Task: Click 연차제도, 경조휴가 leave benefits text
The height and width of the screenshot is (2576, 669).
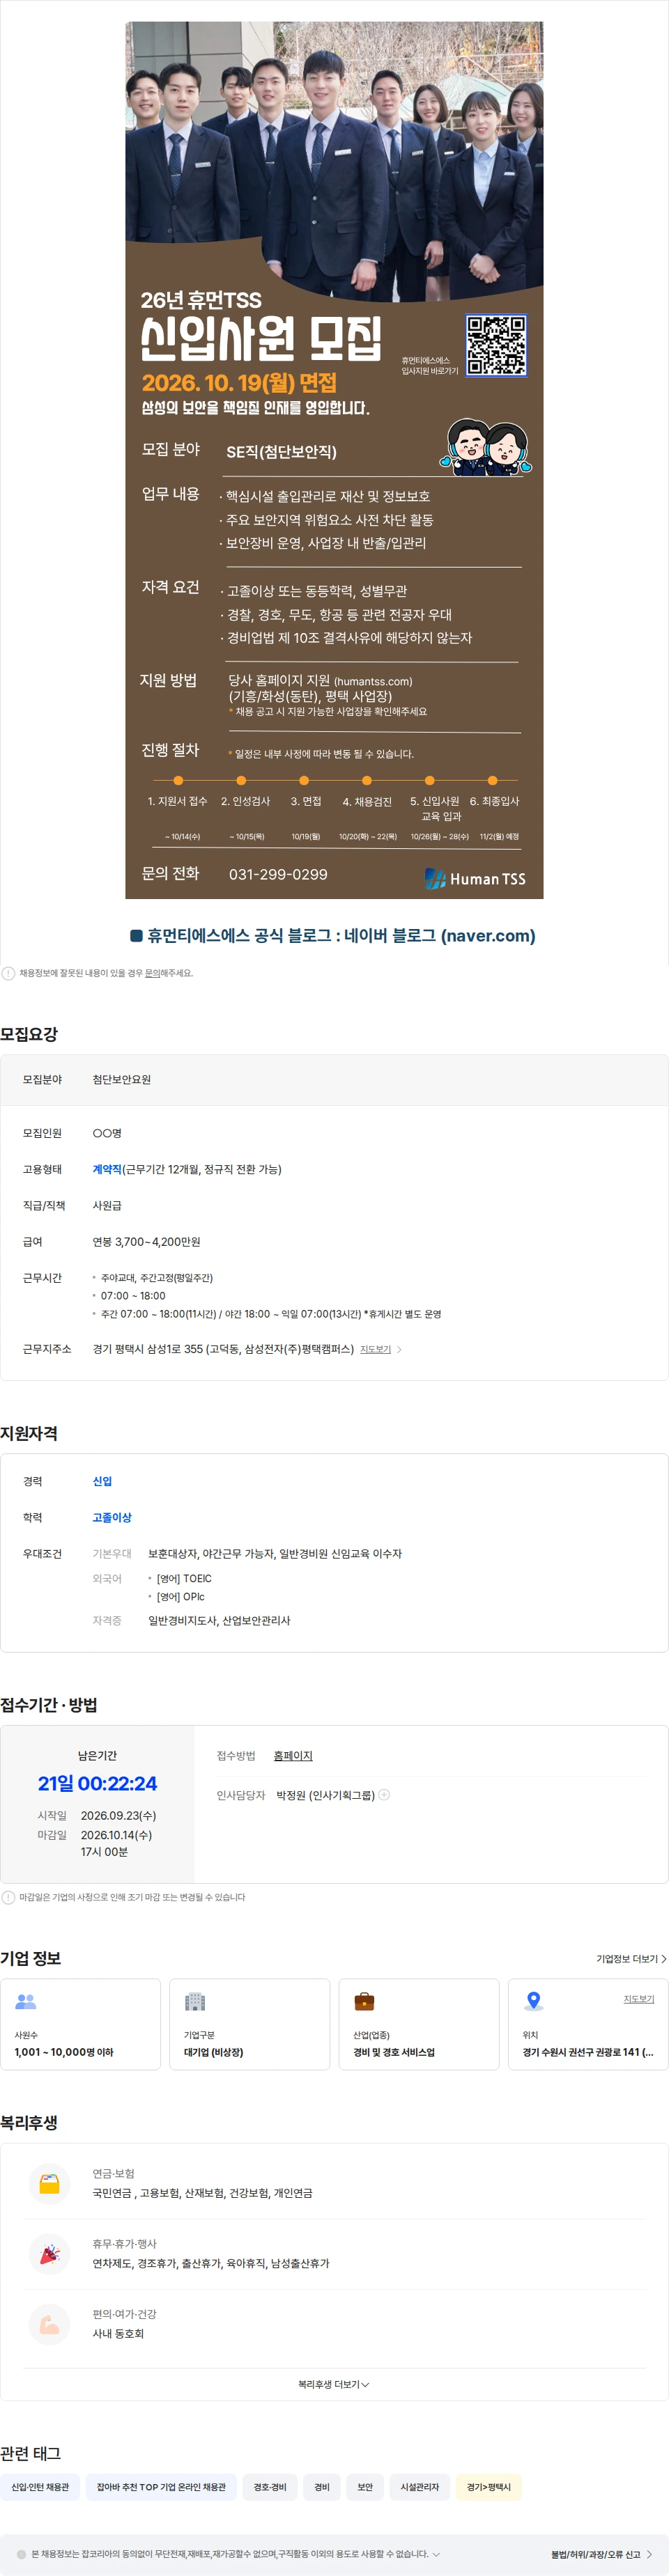Action: (211, 2263)
